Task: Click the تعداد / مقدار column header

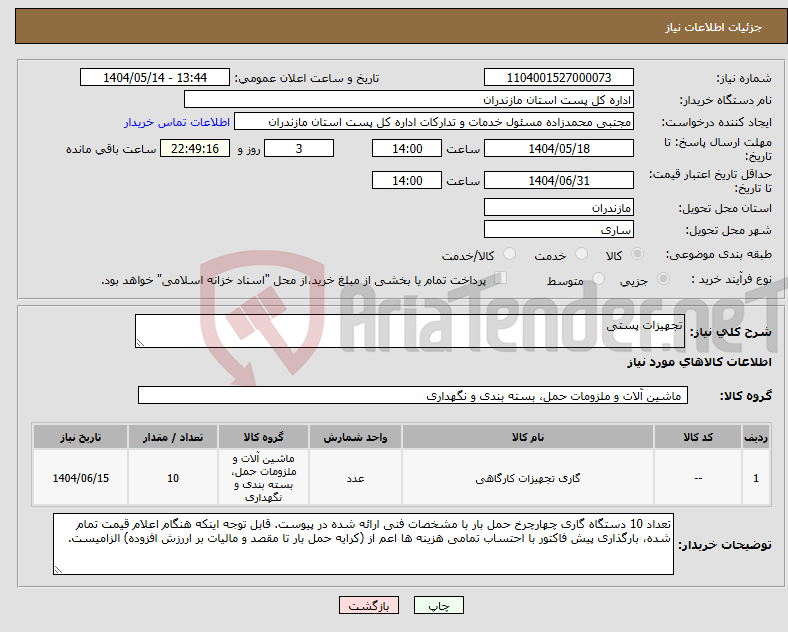Action: [x=173, y=437]
